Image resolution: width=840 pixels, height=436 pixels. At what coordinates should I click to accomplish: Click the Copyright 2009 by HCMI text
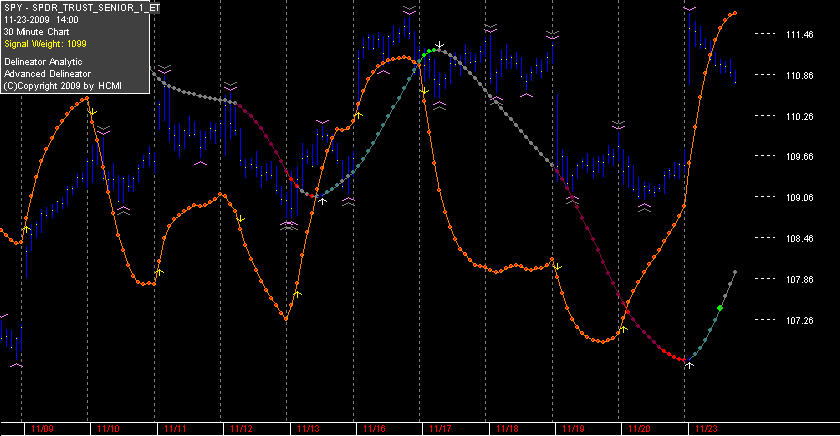point(63,86)
